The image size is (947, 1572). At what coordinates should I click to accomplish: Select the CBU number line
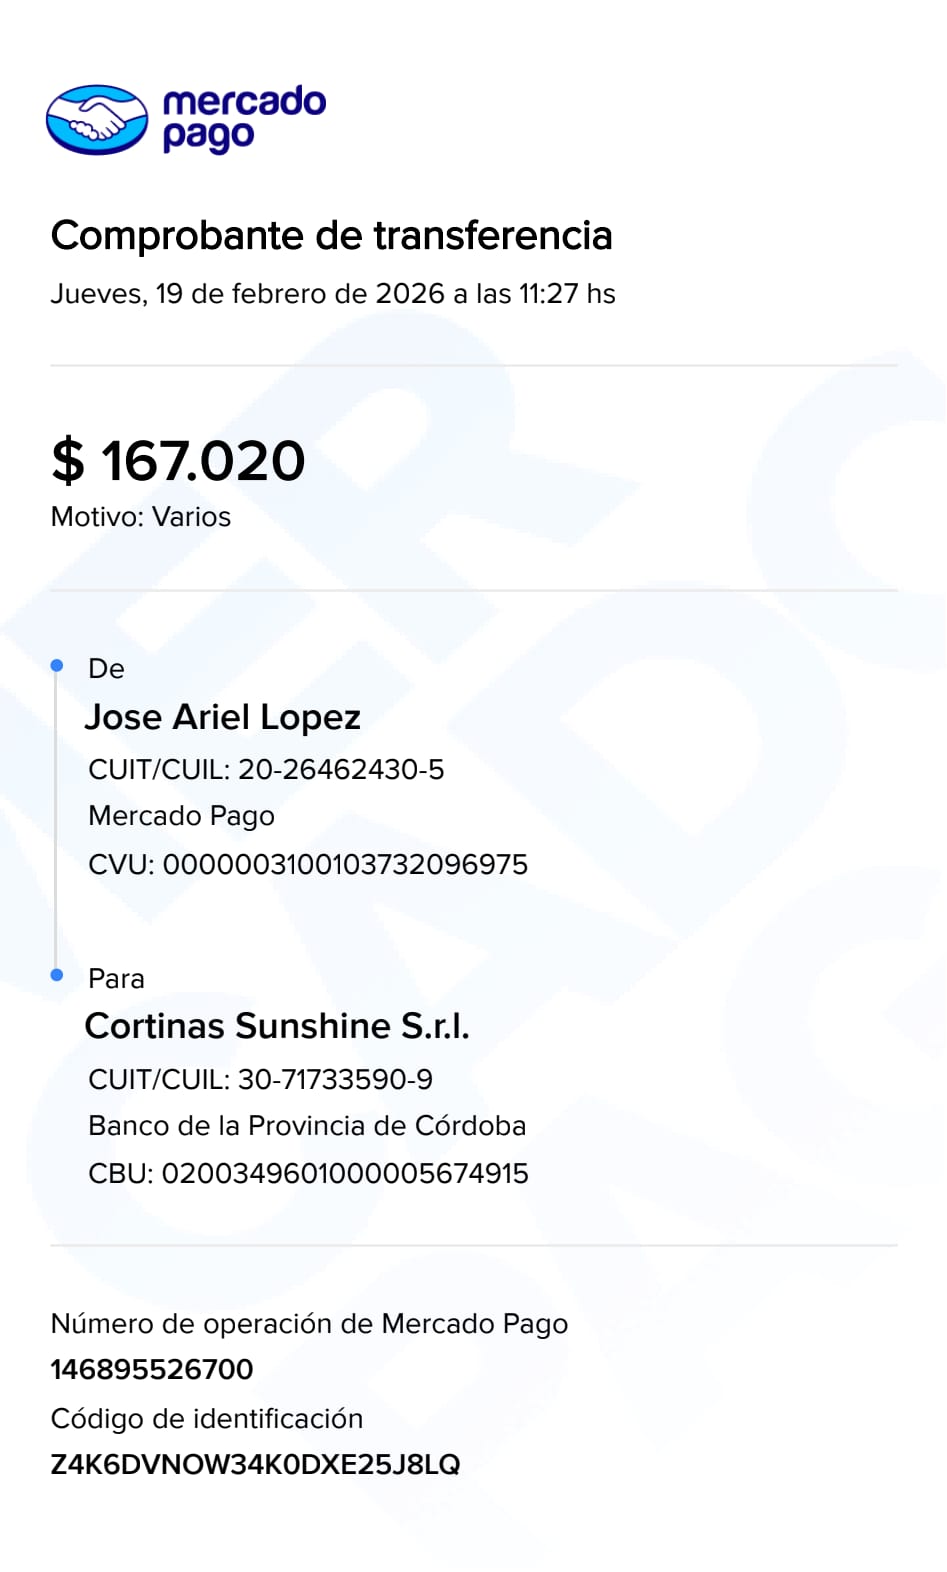pyautogui.click(x=308, y=1173)
